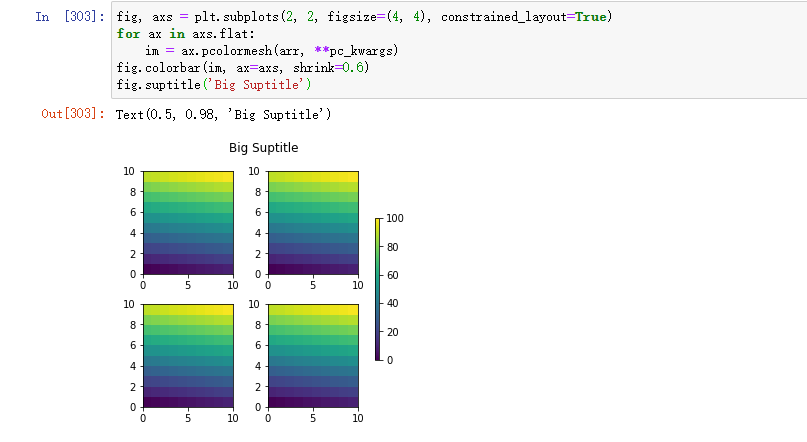Viewport: 807px width, 442px height.
Task: Click the bottom-right pcolormesh subplot
Action: [x=313, y=356]
